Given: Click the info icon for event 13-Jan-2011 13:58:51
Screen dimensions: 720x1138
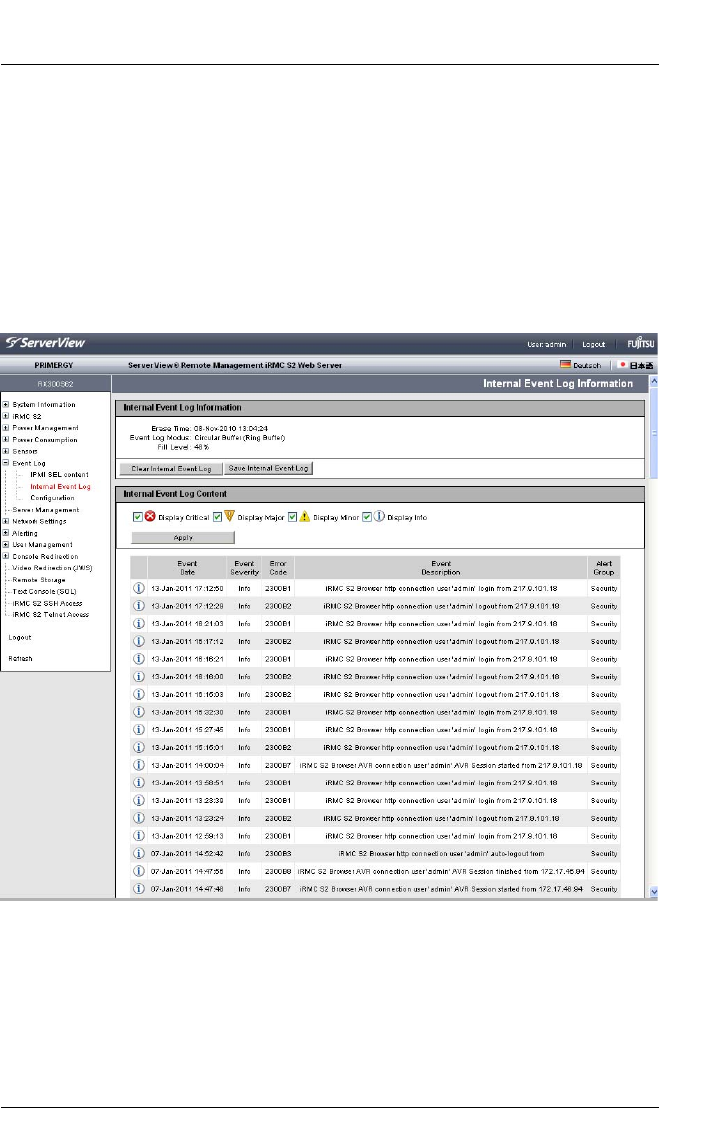Looking at the screenshot, I should [x=139, y=782].
